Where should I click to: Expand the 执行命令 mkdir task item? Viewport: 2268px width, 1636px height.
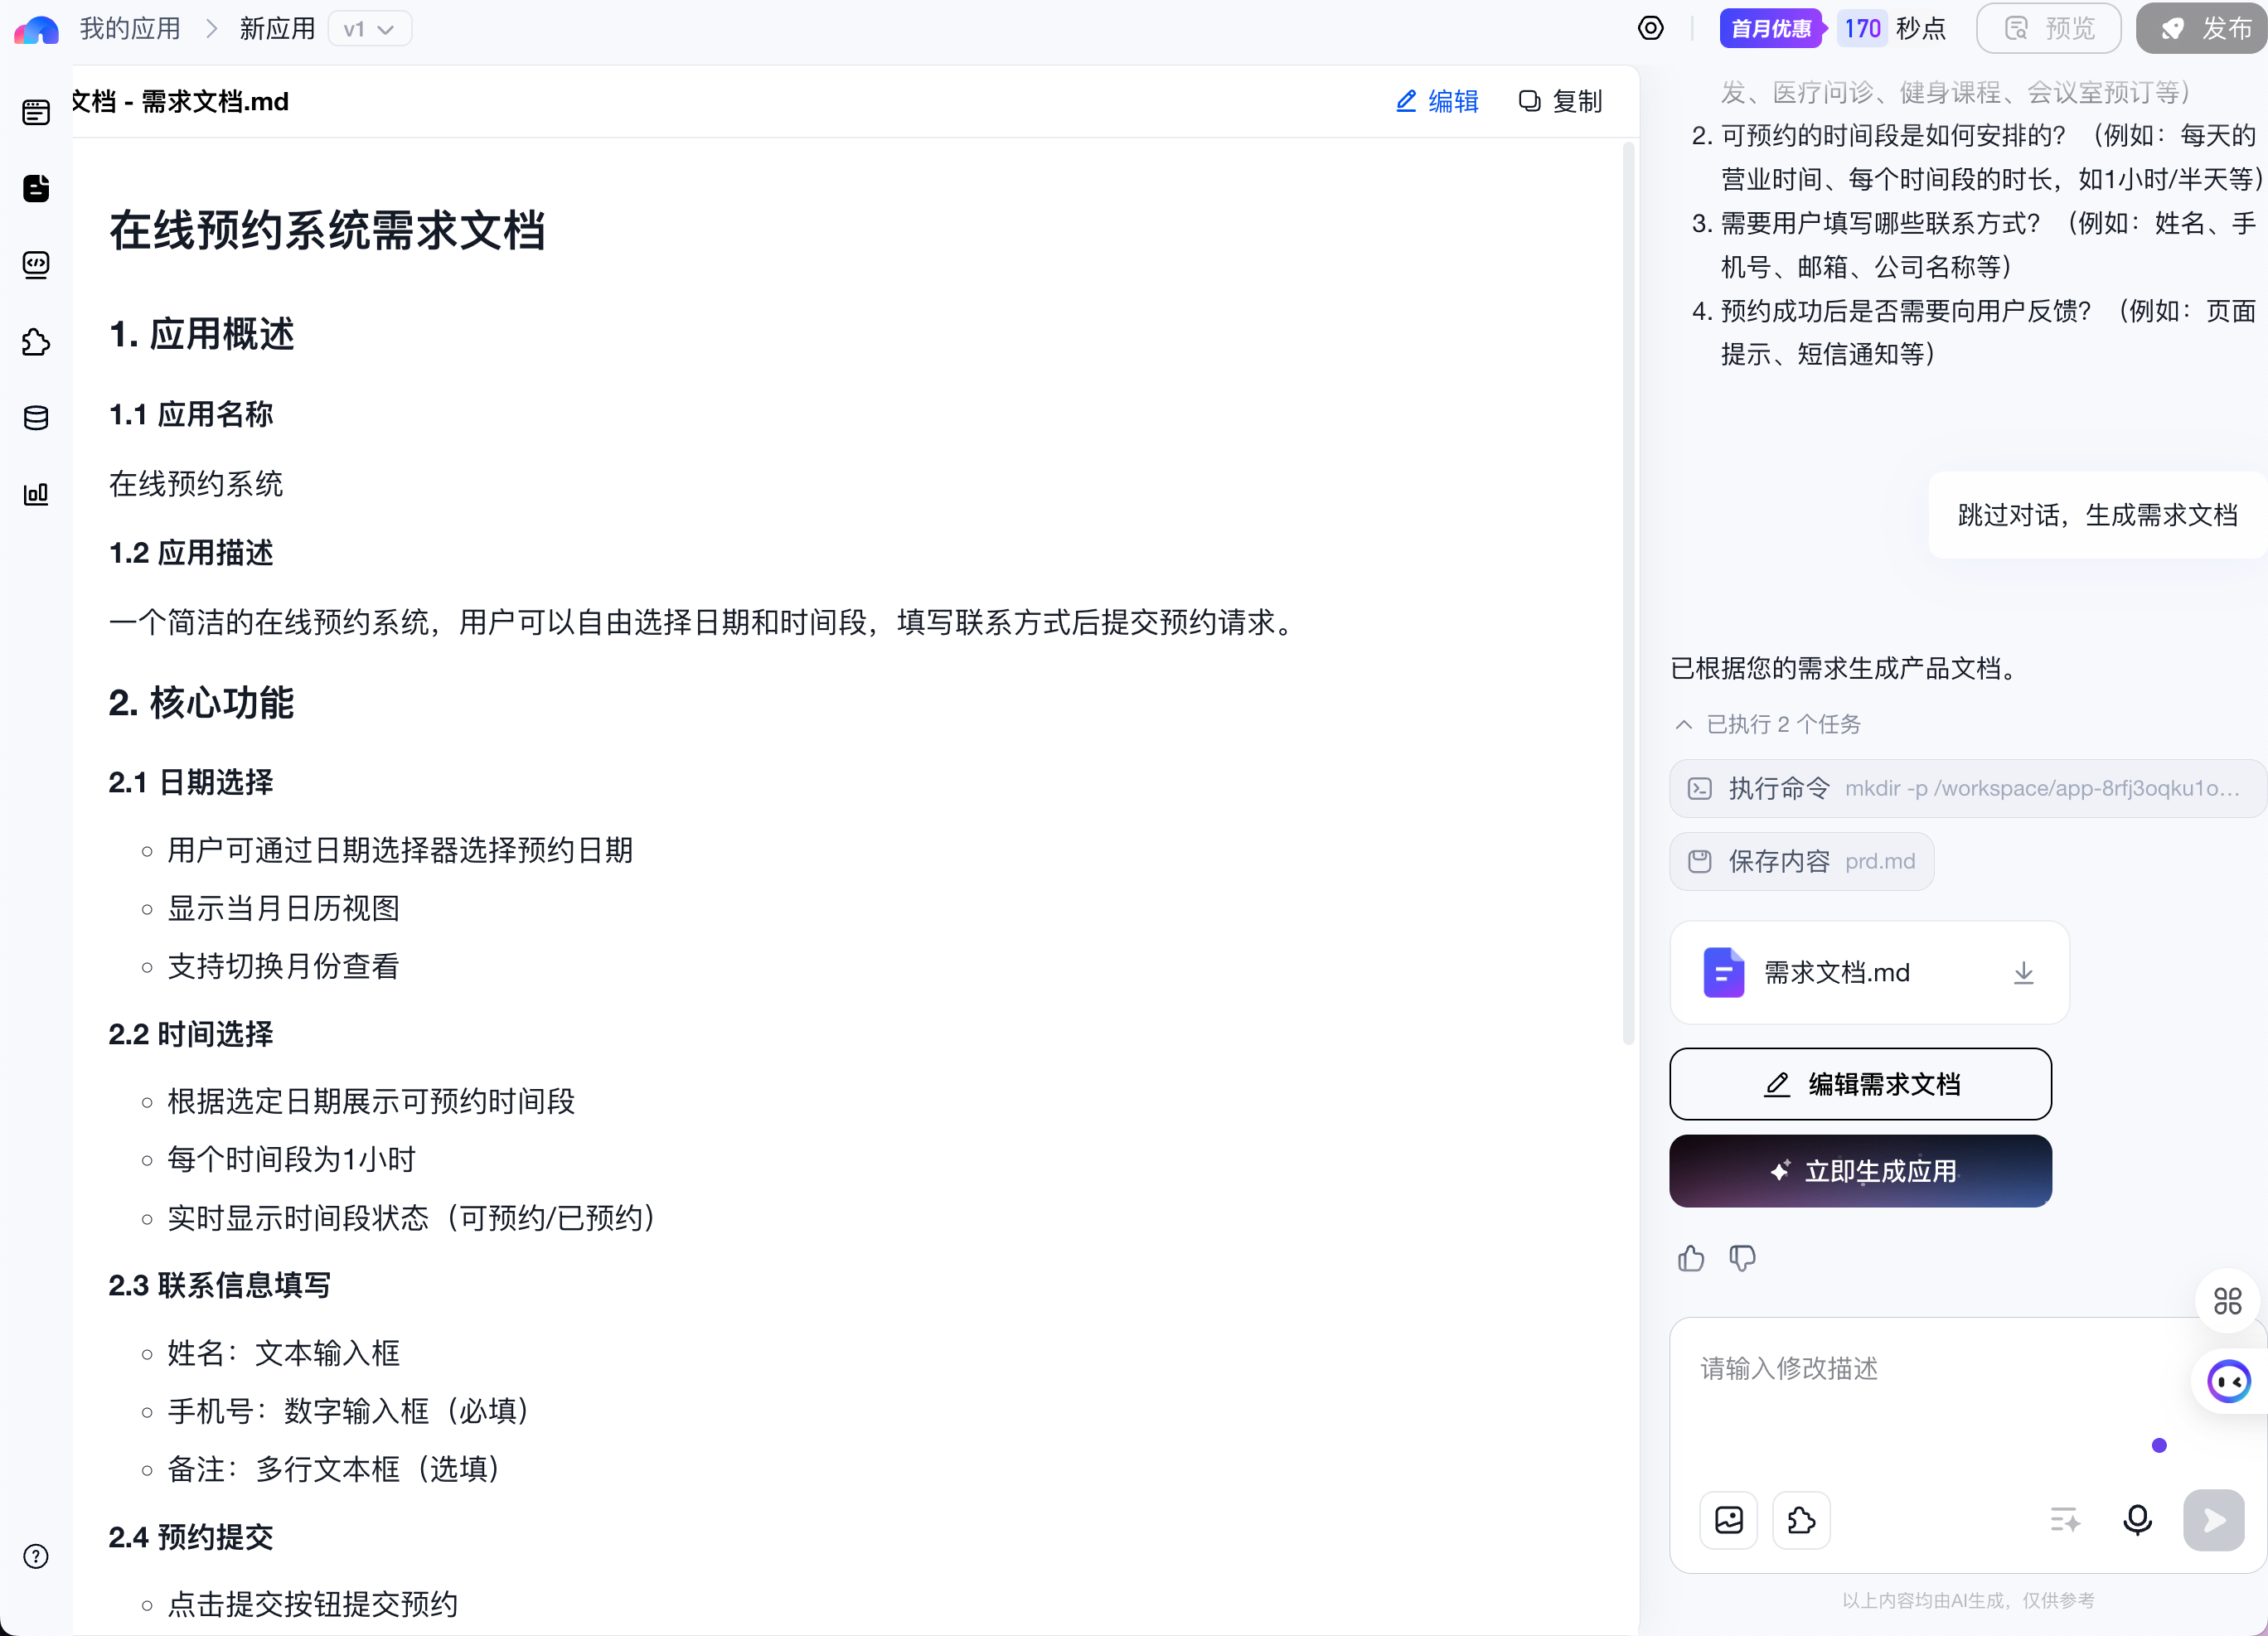1966,788
